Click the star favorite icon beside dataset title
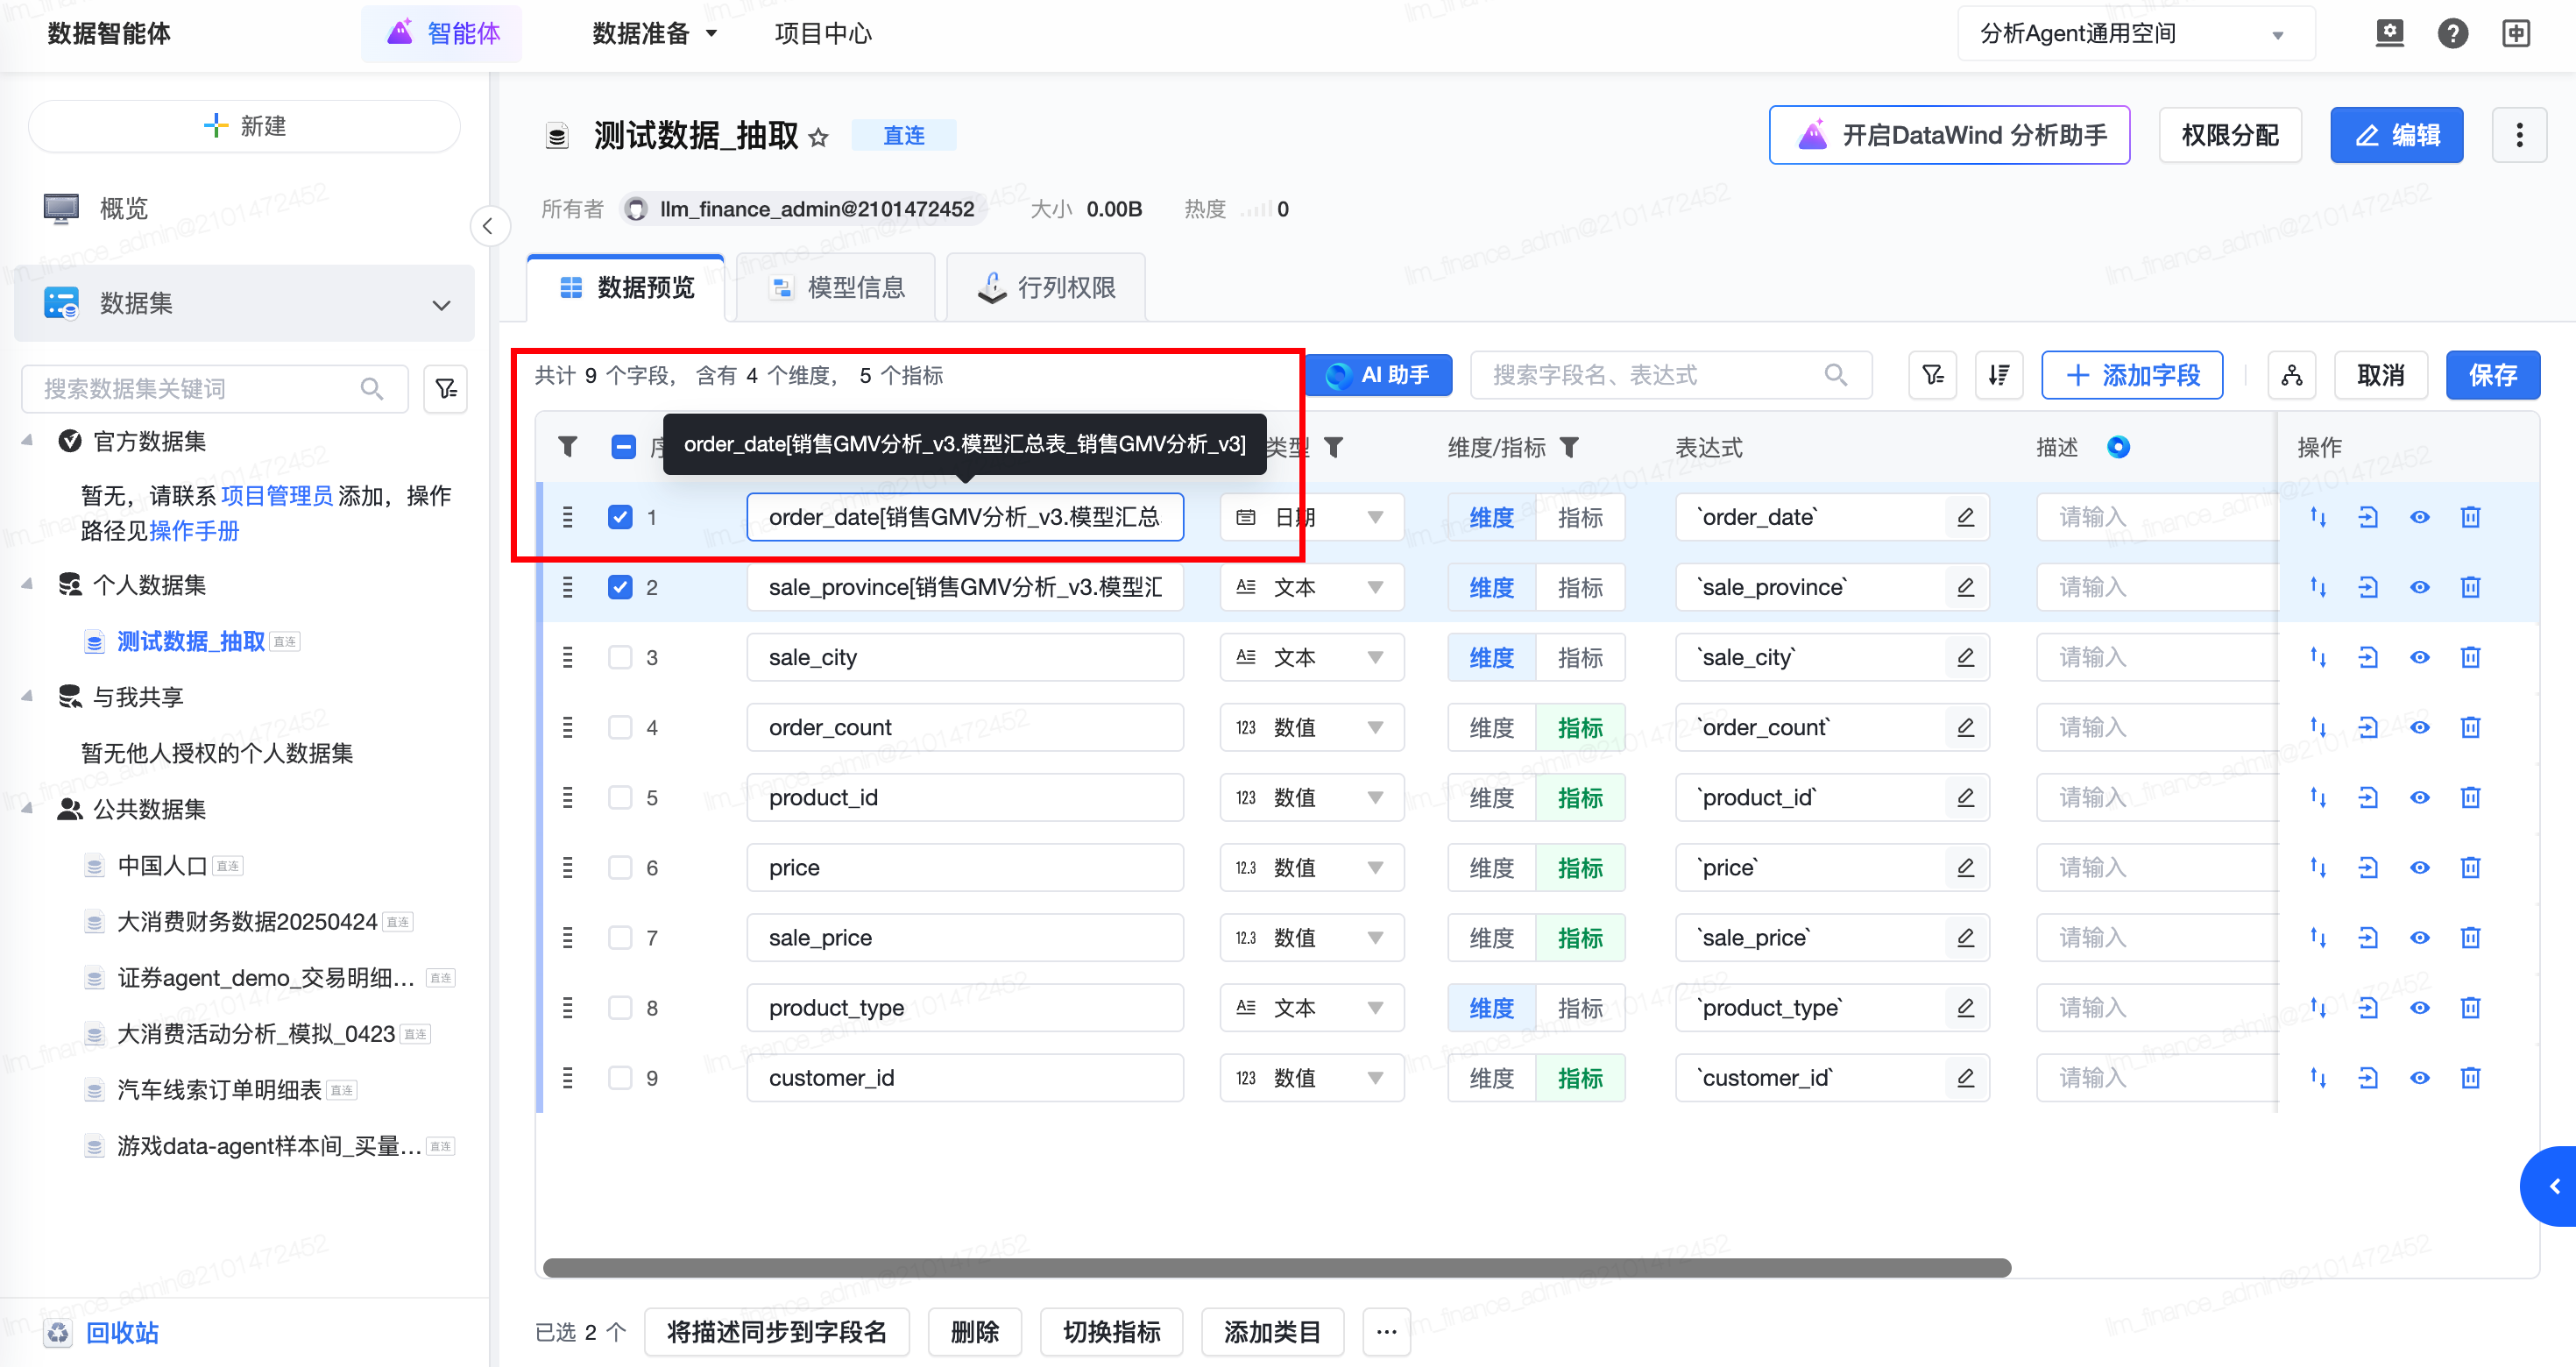 818,137
